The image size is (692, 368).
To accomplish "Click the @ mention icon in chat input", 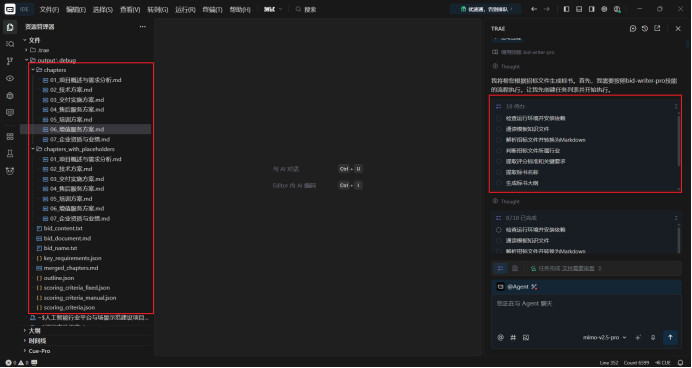I will (x=500, y=338).
